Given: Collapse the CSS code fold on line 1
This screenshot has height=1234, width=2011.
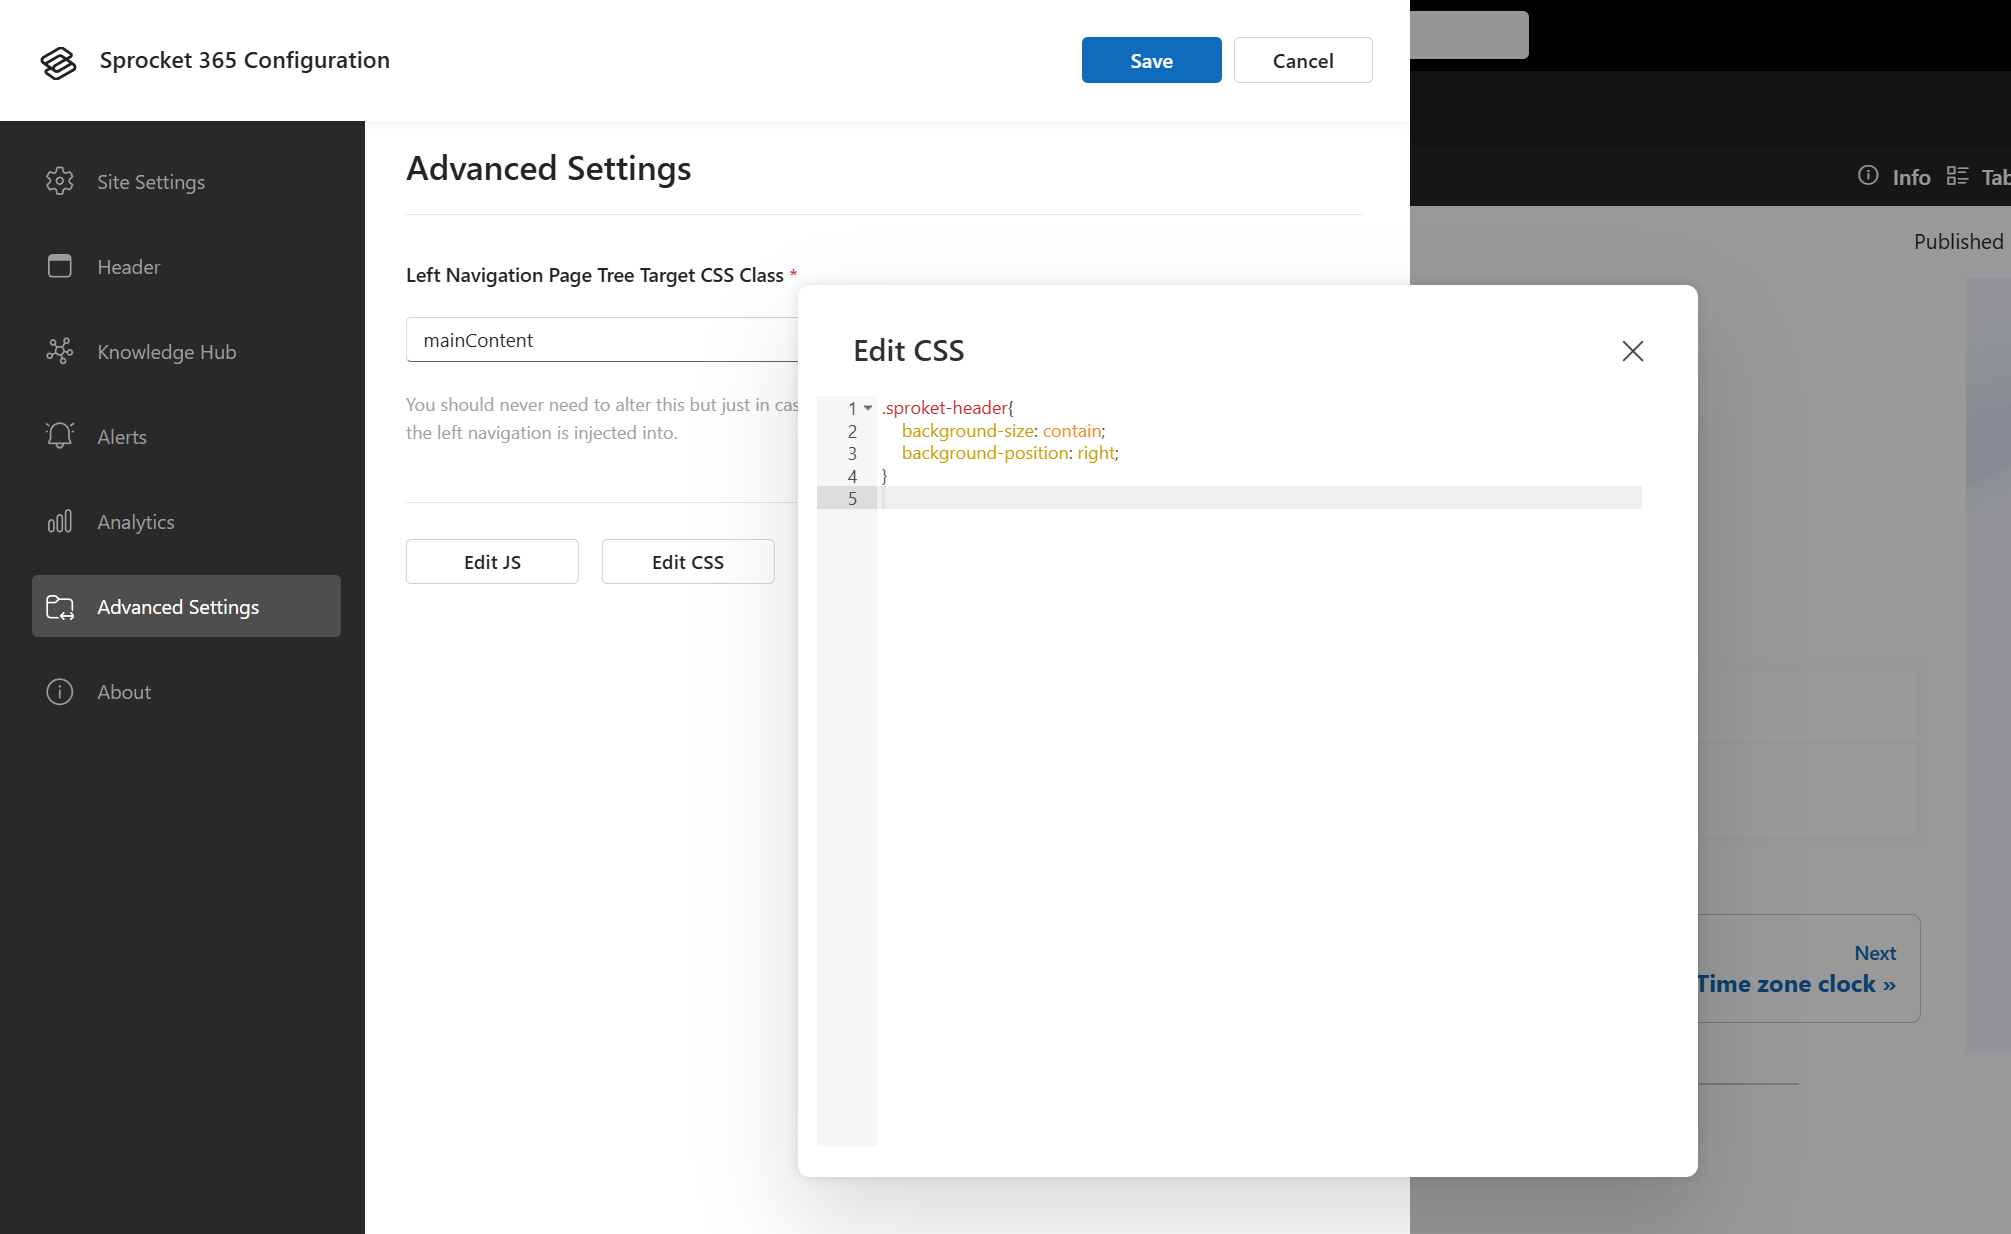Looking at the screenshot, I should 868,408.
